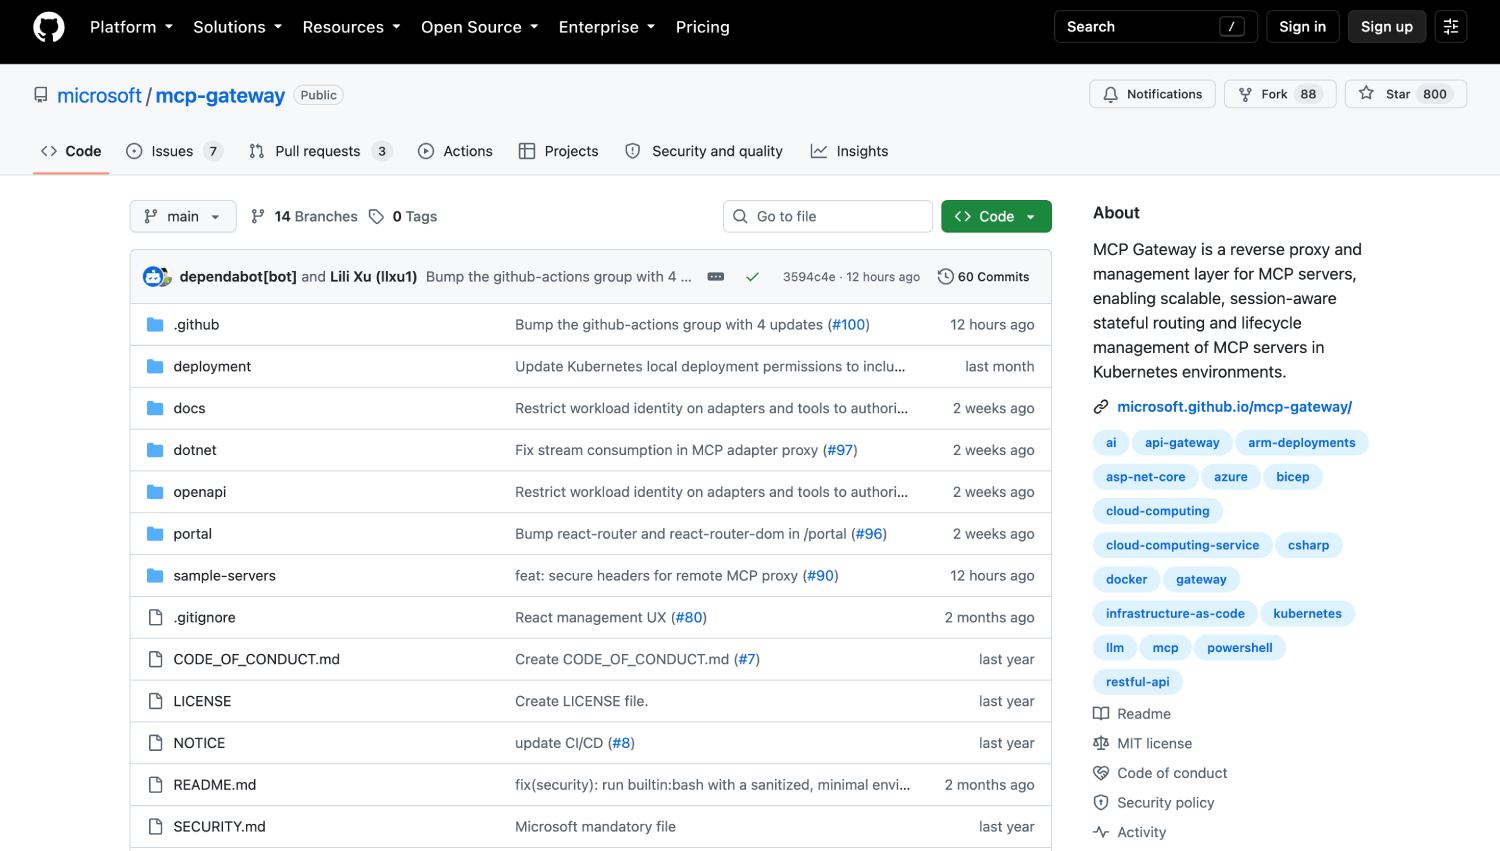
Task: Open the GitHub logo home link
Action: 48,27
